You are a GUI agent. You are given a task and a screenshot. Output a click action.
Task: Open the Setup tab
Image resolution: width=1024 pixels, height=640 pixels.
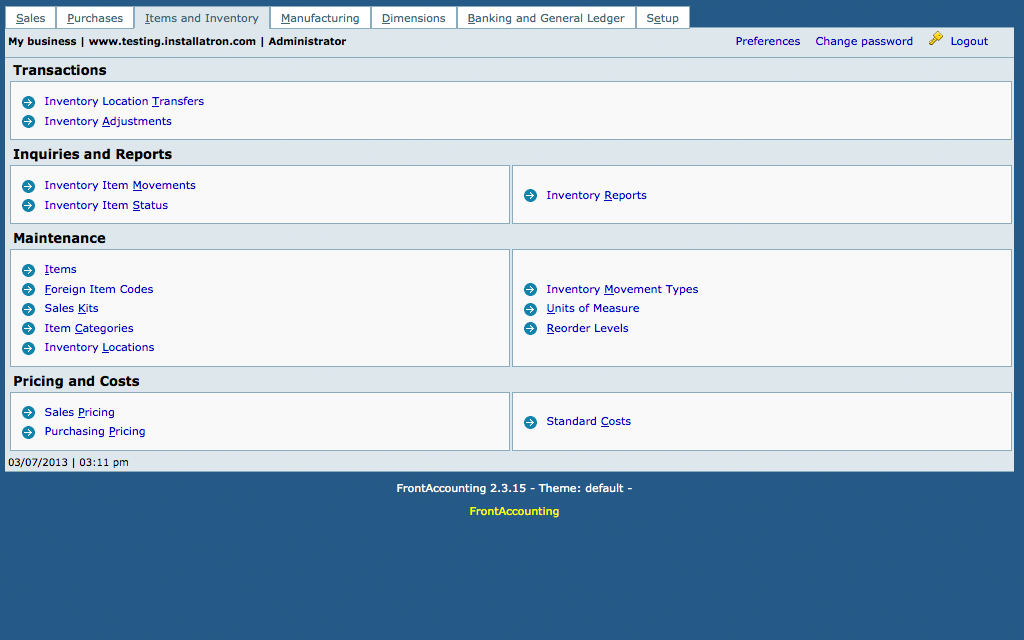(662, 18)
